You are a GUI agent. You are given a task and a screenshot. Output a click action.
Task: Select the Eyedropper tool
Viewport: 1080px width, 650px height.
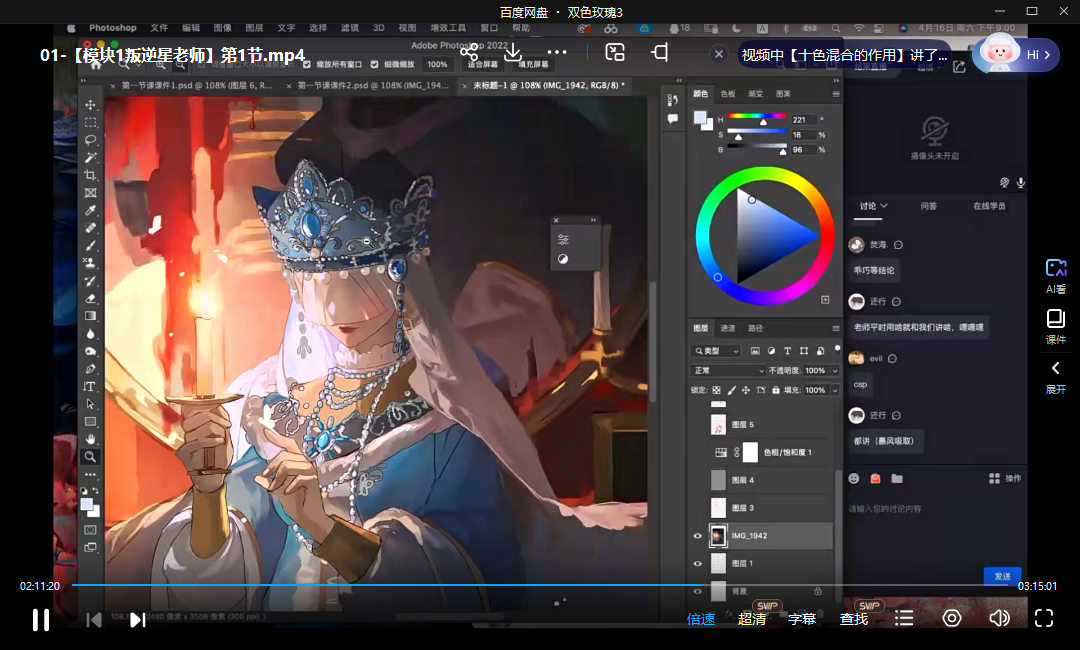[90, 211]
